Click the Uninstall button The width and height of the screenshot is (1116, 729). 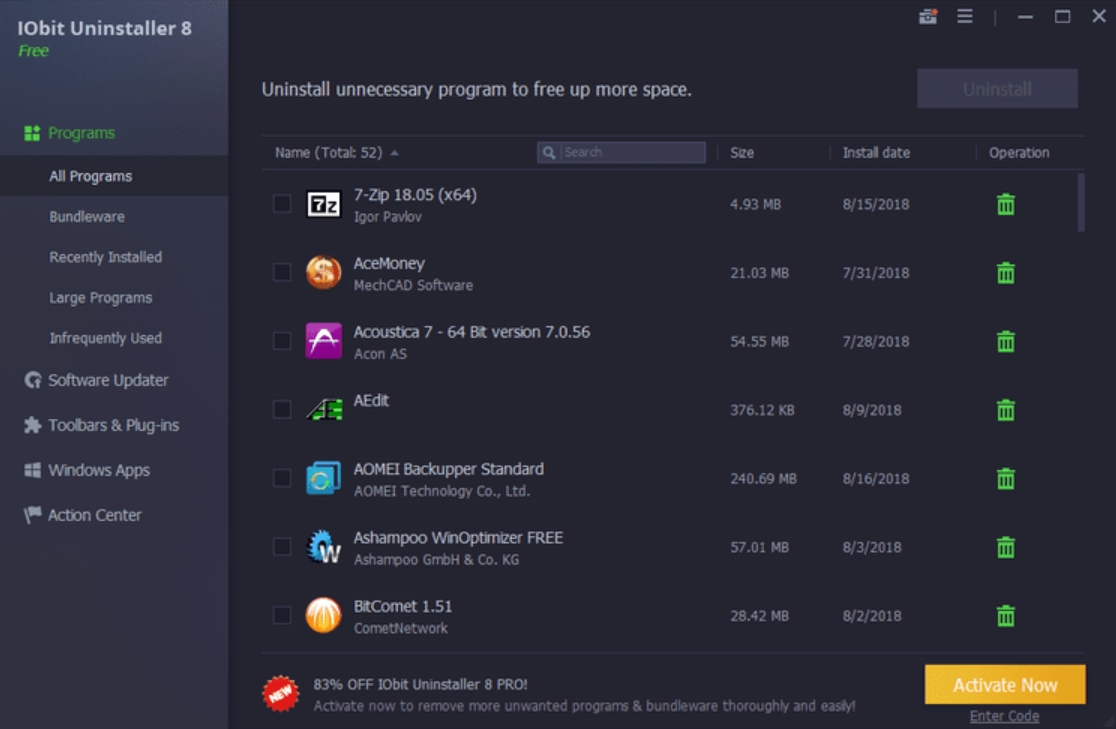tap(996, 89)
